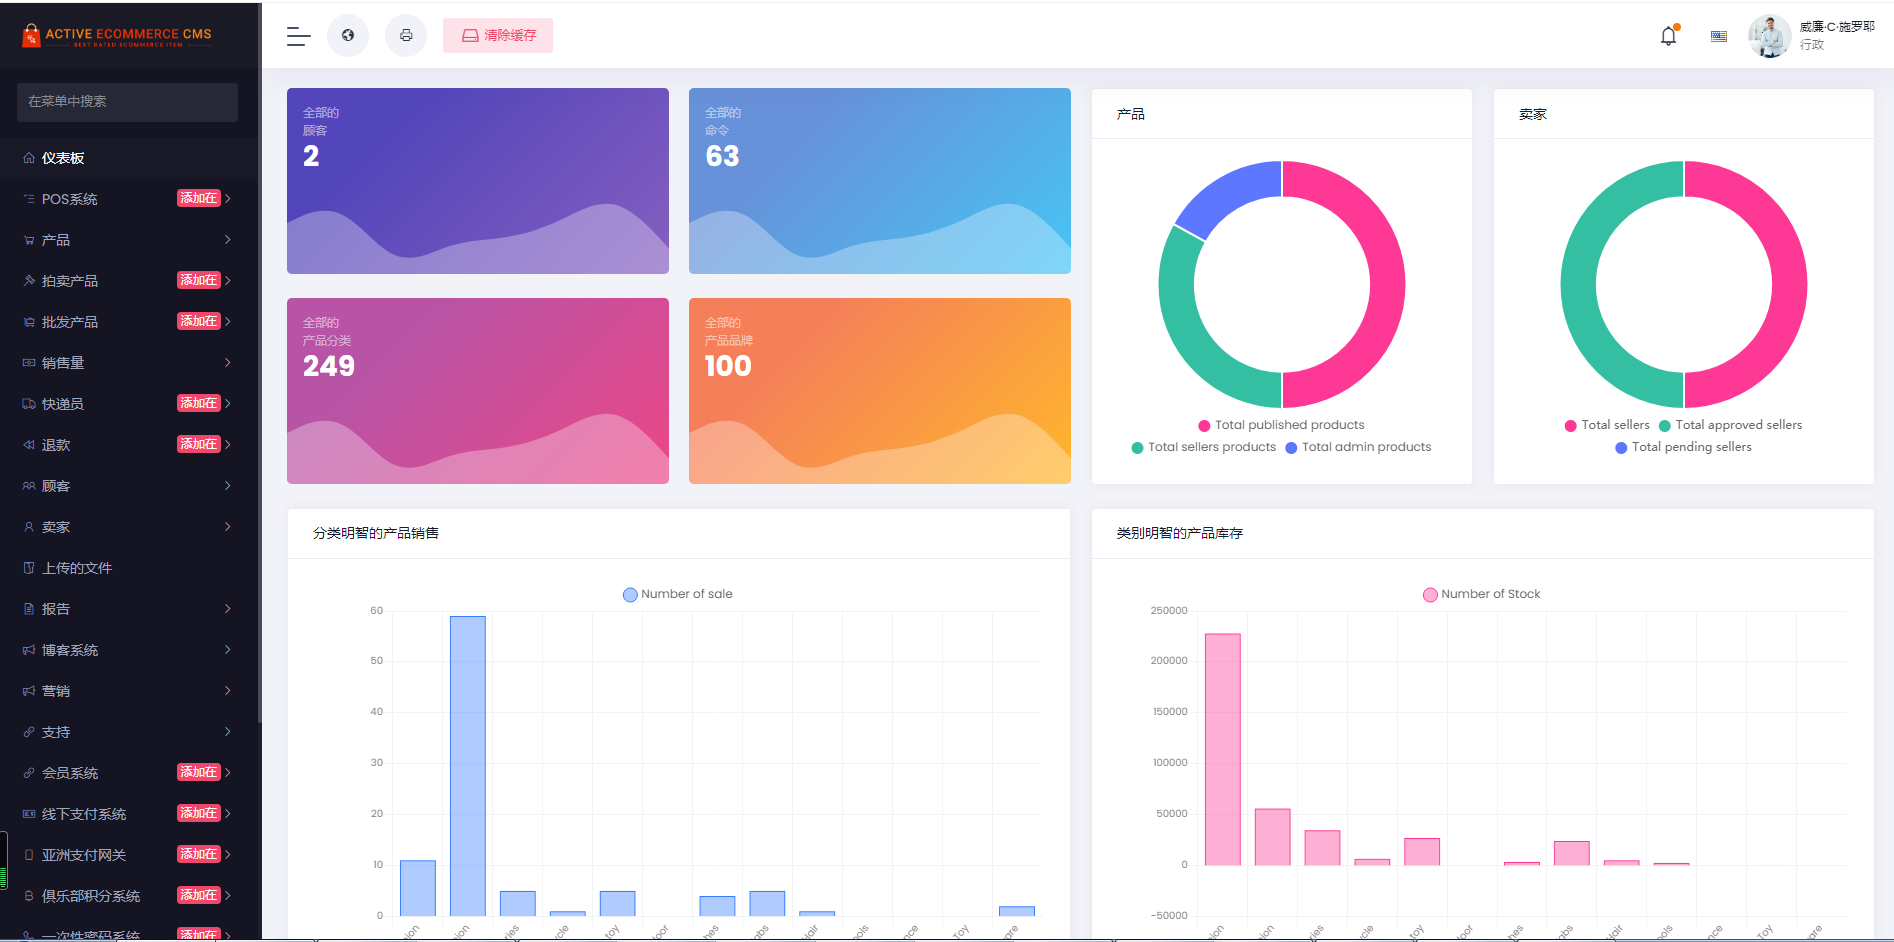Viewport: 1894px width, 942px height.
Task: Click the ACTIVE ECOMMERCE CMS logo
Action: point(117,36)
